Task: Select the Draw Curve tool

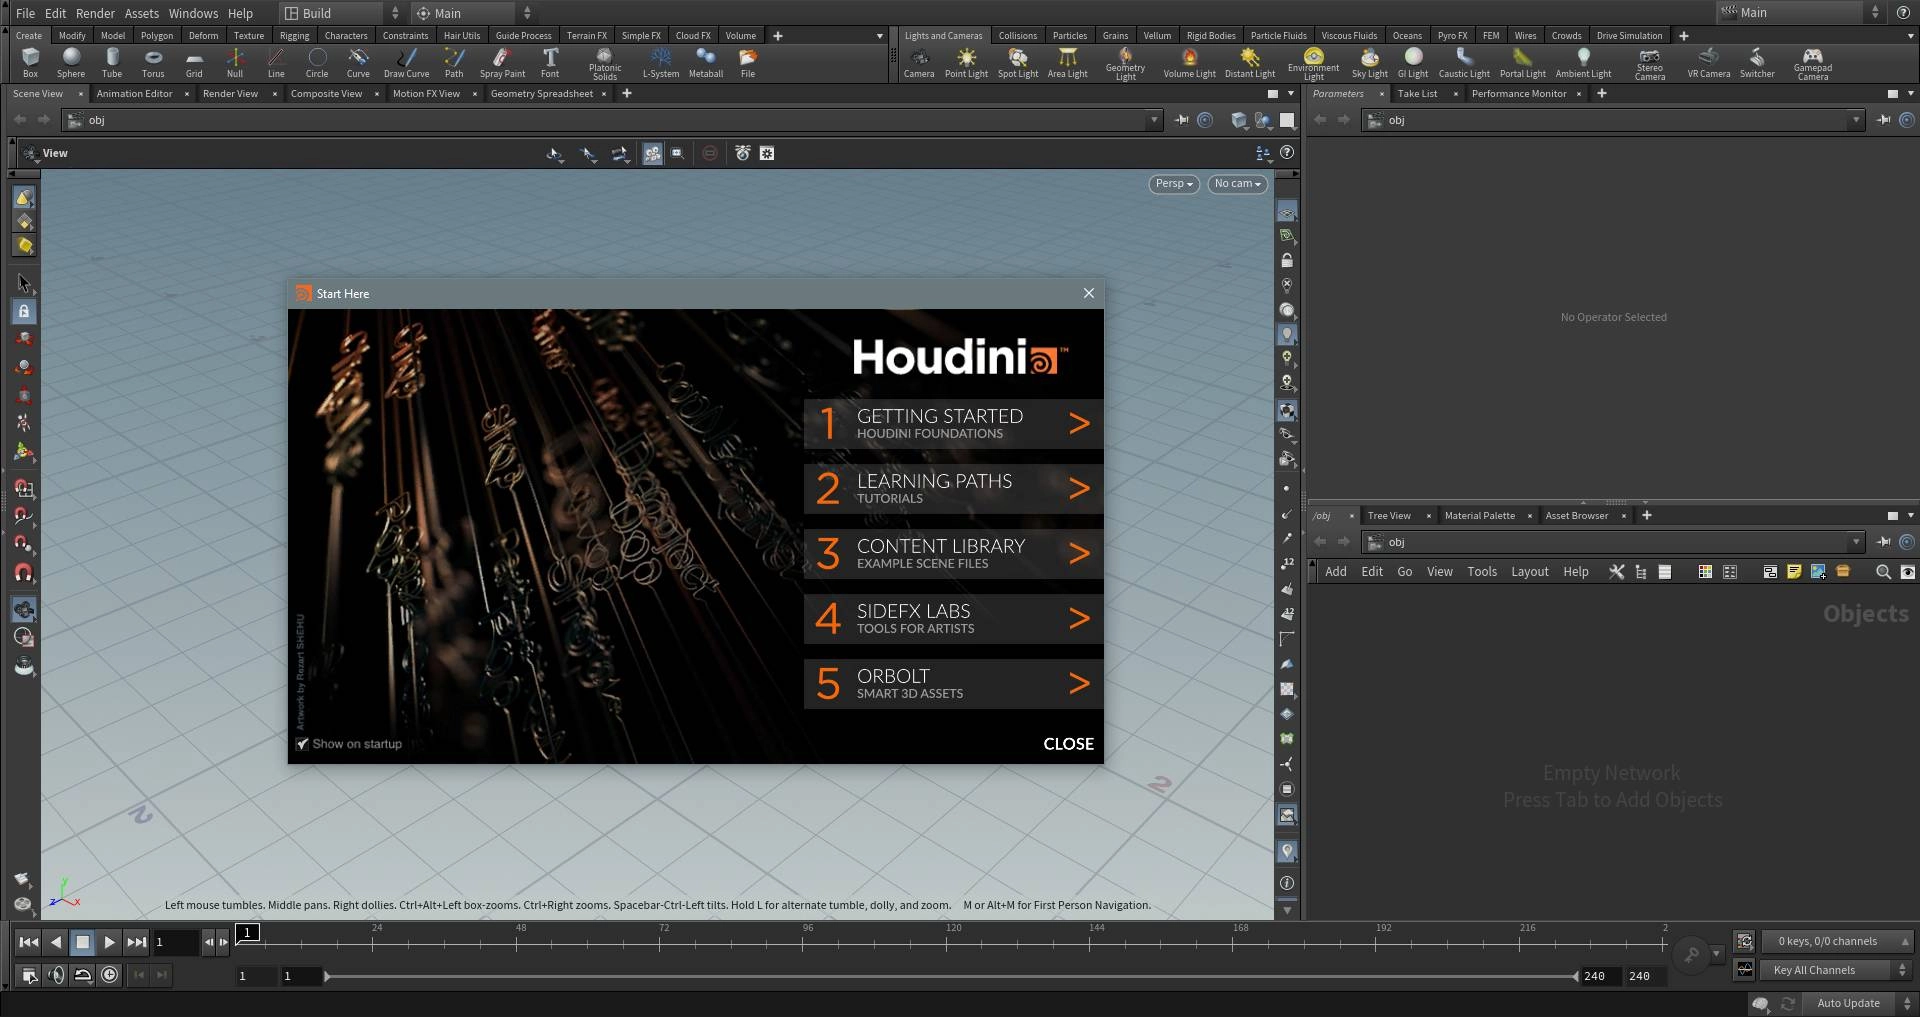Action: click(406, 62)
